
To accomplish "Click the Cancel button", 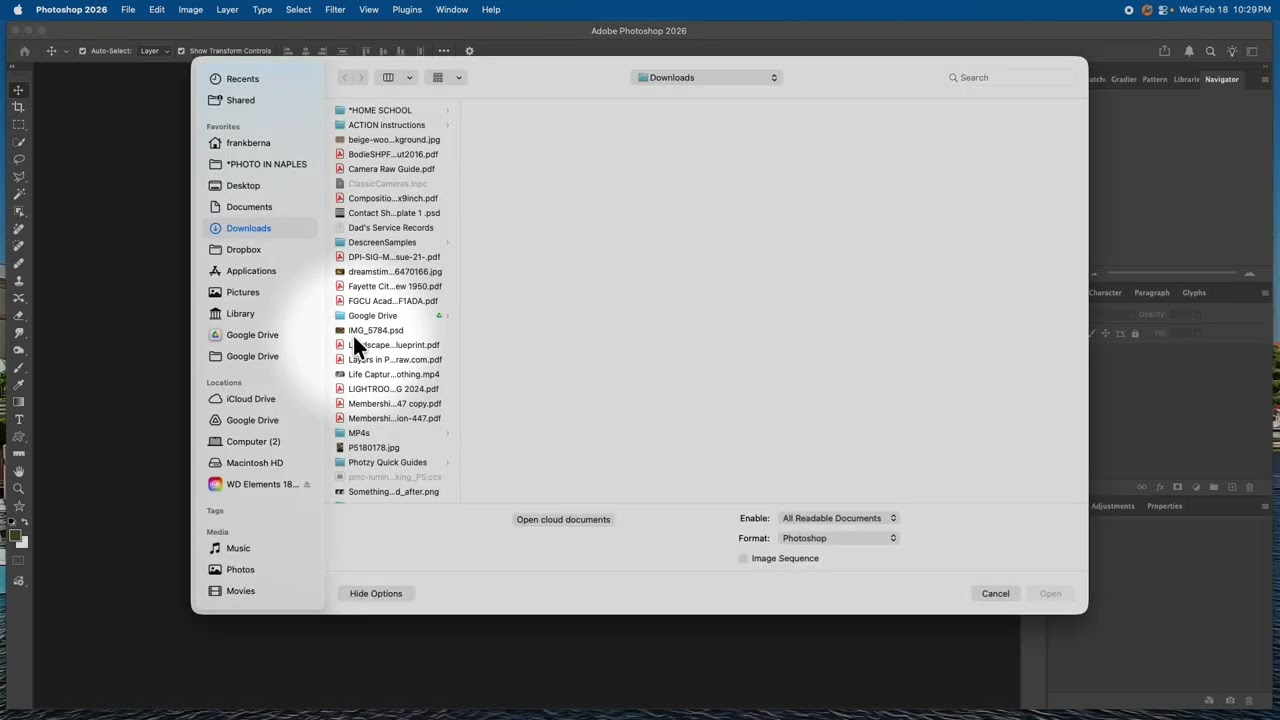I will [995, 593].
